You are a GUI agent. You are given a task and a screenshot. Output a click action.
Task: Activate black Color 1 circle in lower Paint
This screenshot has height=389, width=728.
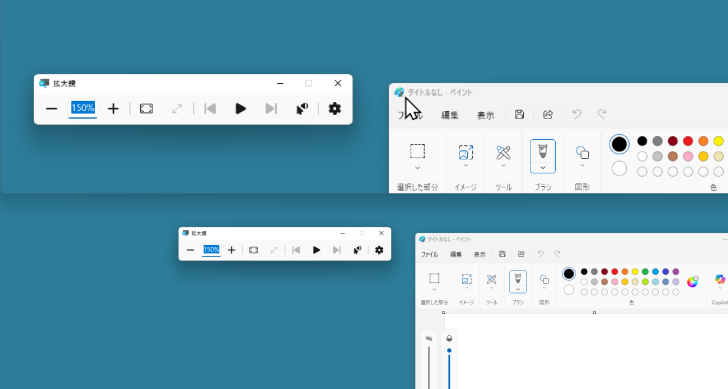tap(569, 274)
